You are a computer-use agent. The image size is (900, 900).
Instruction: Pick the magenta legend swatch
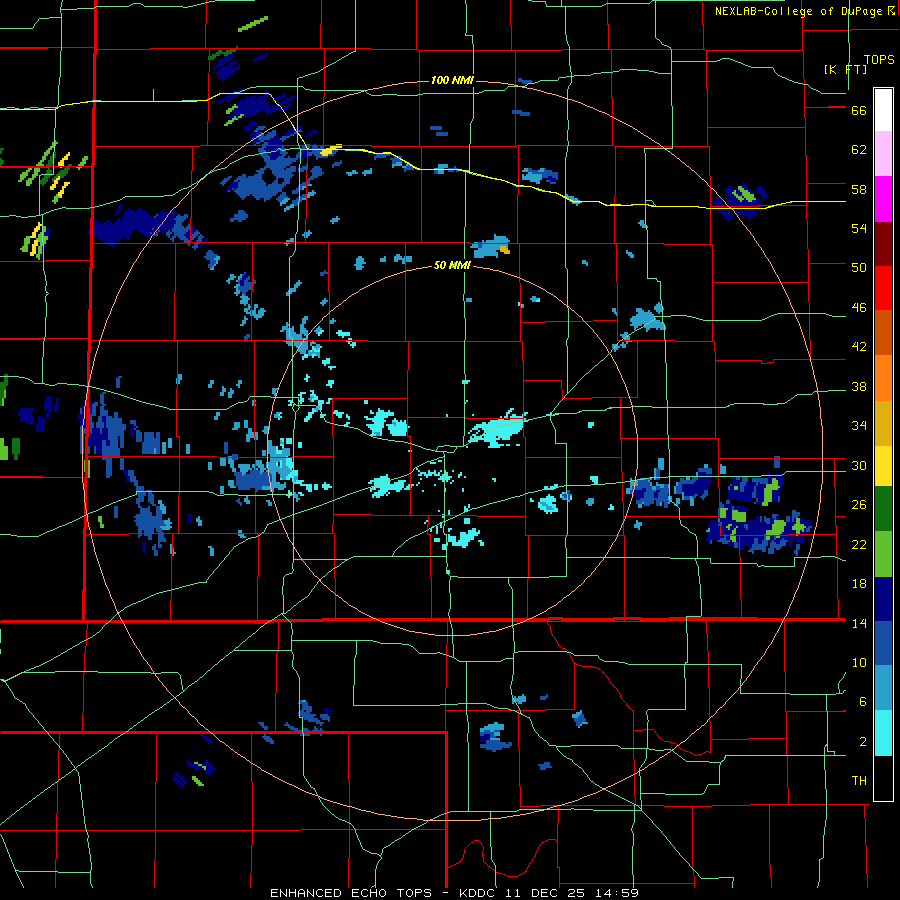883,199
